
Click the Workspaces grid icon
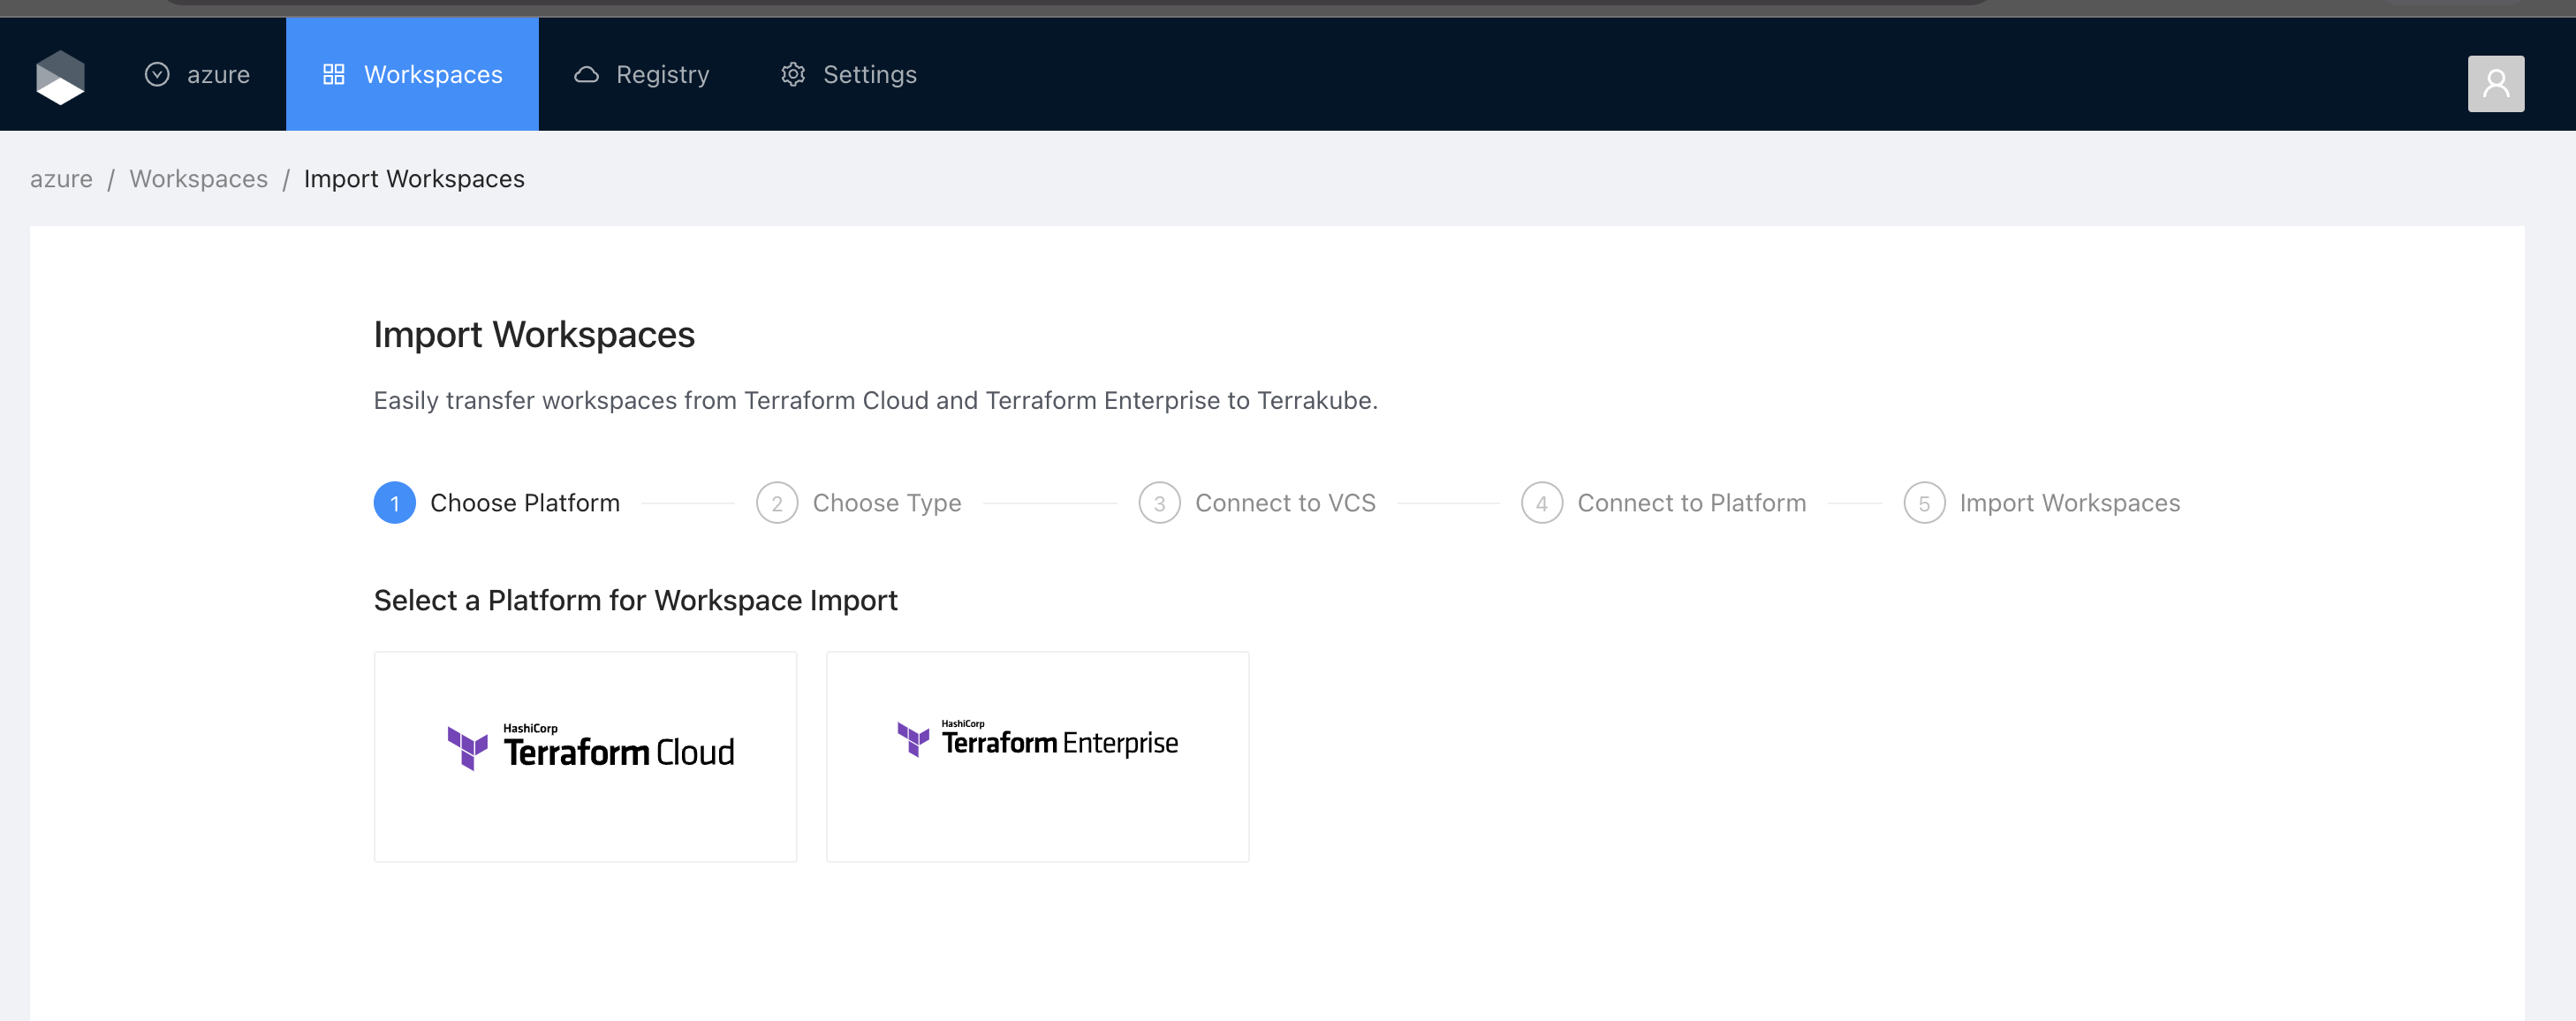click(x=333, y=75)
